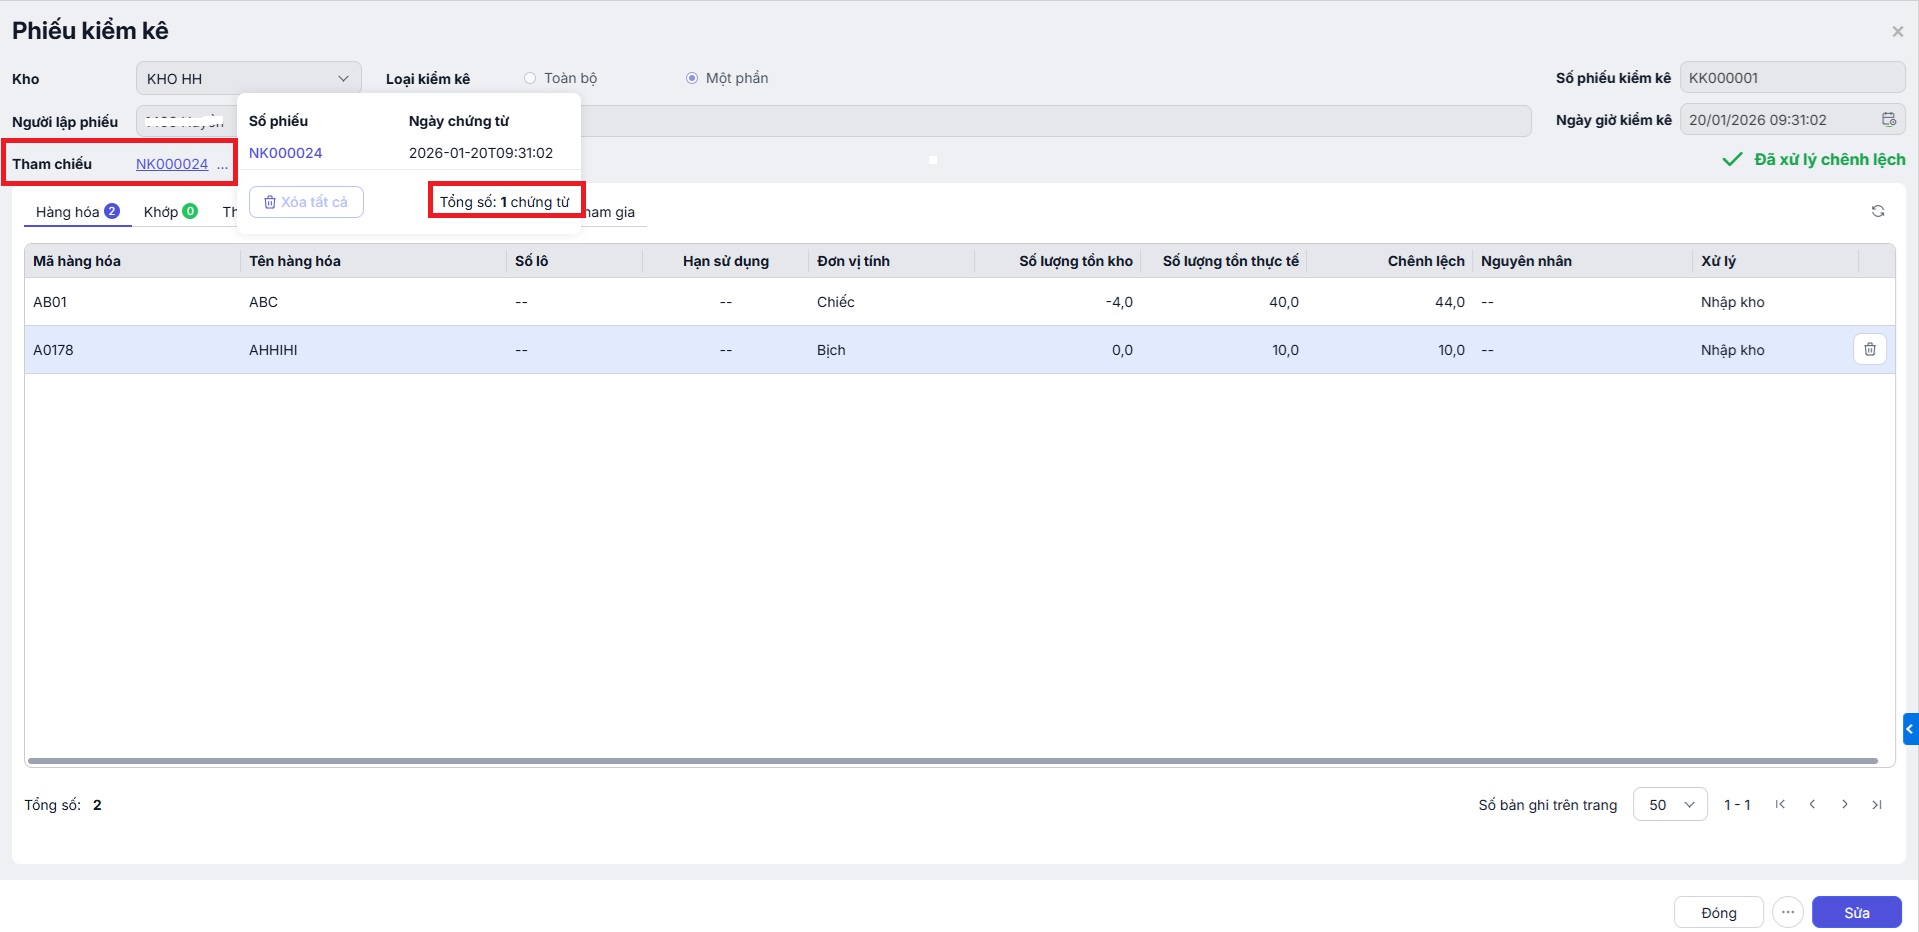Expand the Tham chiếu ellipsis for more references
This screenshot has height=932, width=1919.
222,165
